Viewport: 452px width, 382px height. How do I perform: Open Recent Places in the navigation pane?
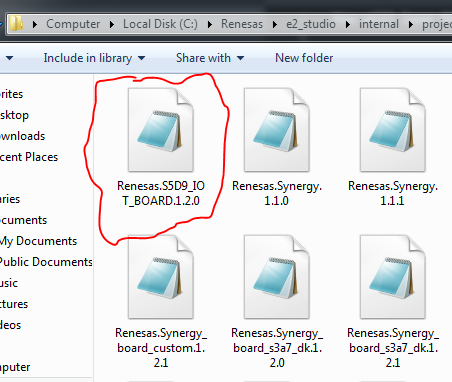[29, 157]
